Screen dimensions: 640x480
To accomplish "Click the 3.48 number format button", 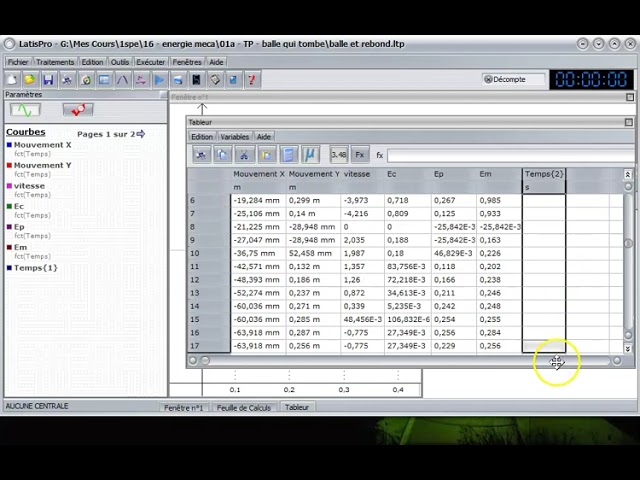I will 339,155.
